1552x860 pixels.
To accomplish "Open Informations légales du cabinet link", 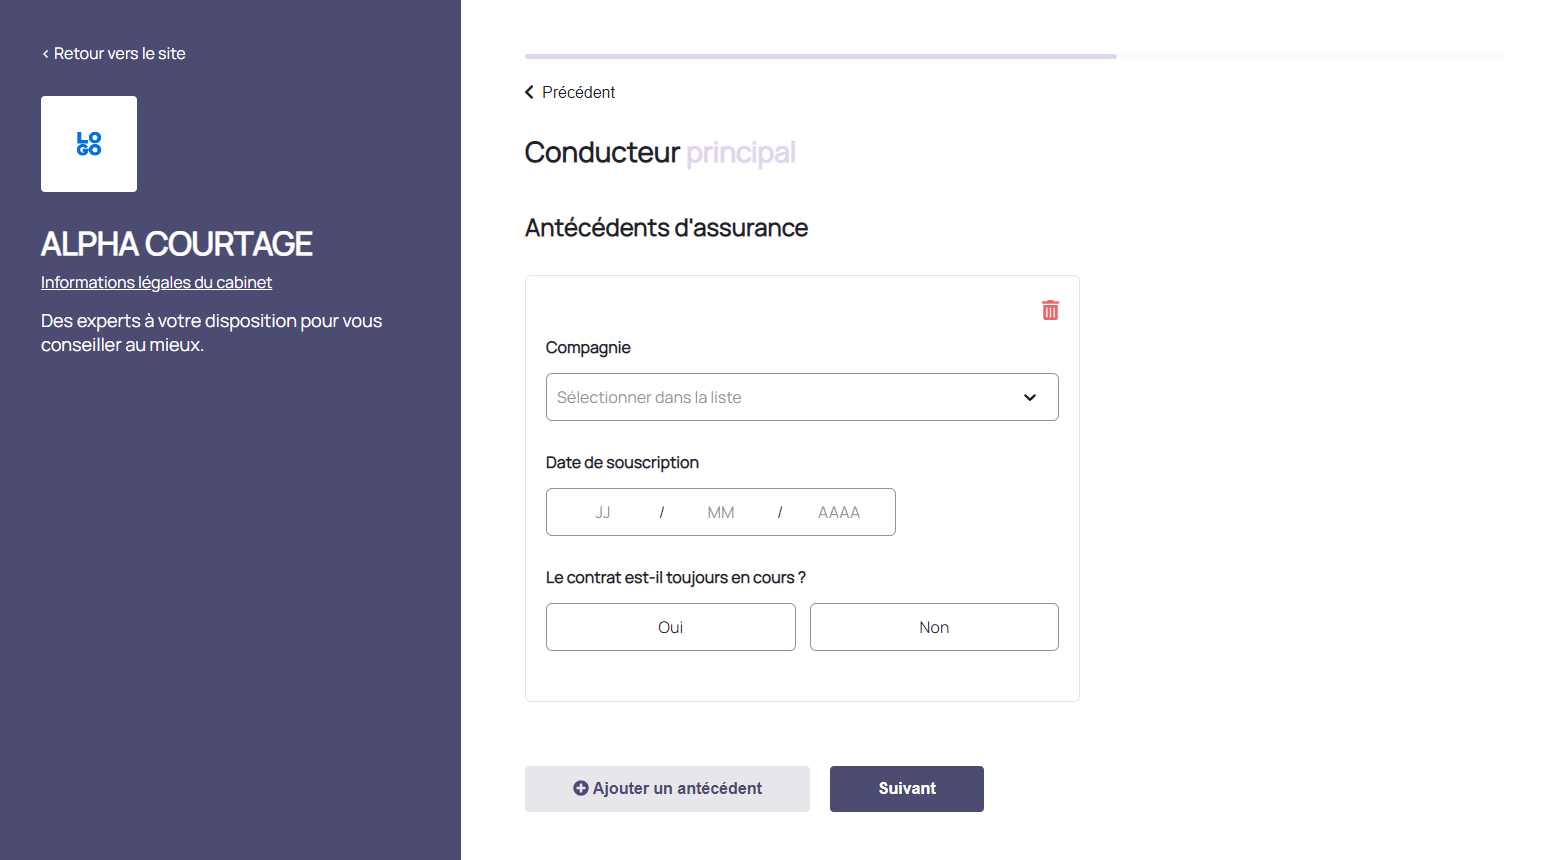I will [156, 283].
